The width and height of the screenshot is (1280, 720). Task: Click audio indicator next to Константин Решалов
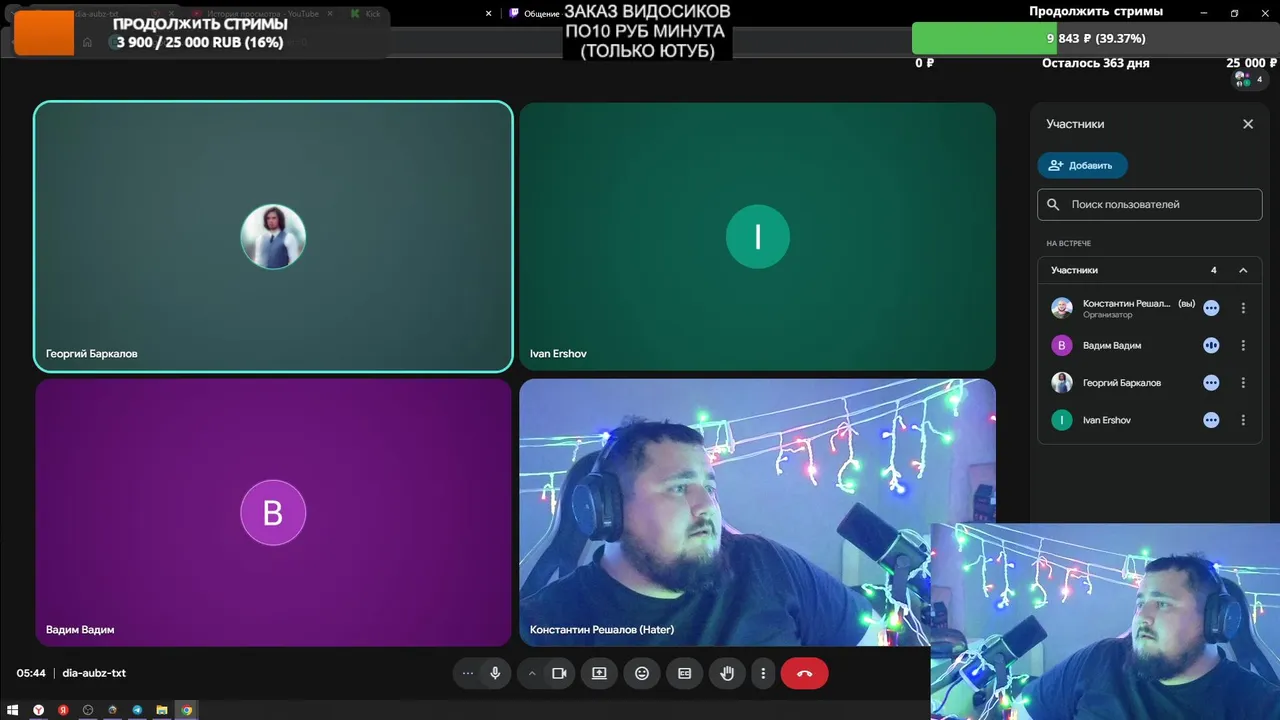1211,308
